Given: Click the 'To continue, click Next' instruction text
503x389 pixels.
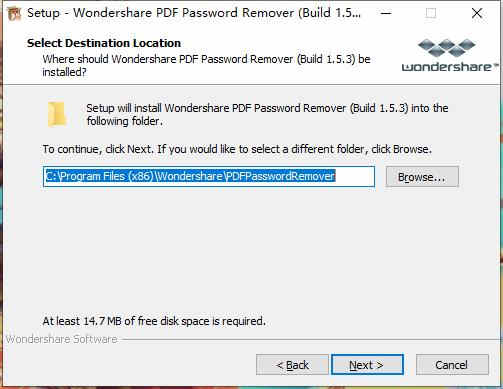Looking at the screenshot, I should point(237,149).
